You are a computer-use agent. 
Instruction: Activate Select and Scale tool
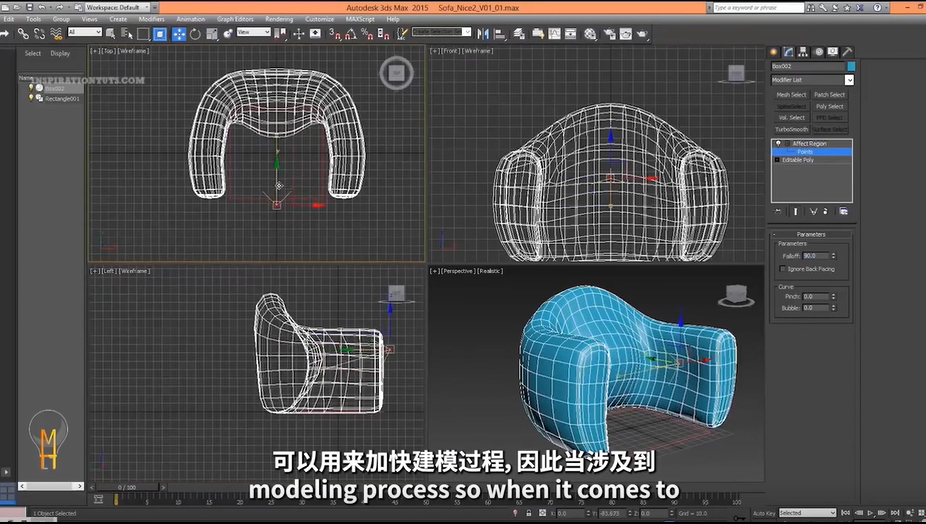211,34
